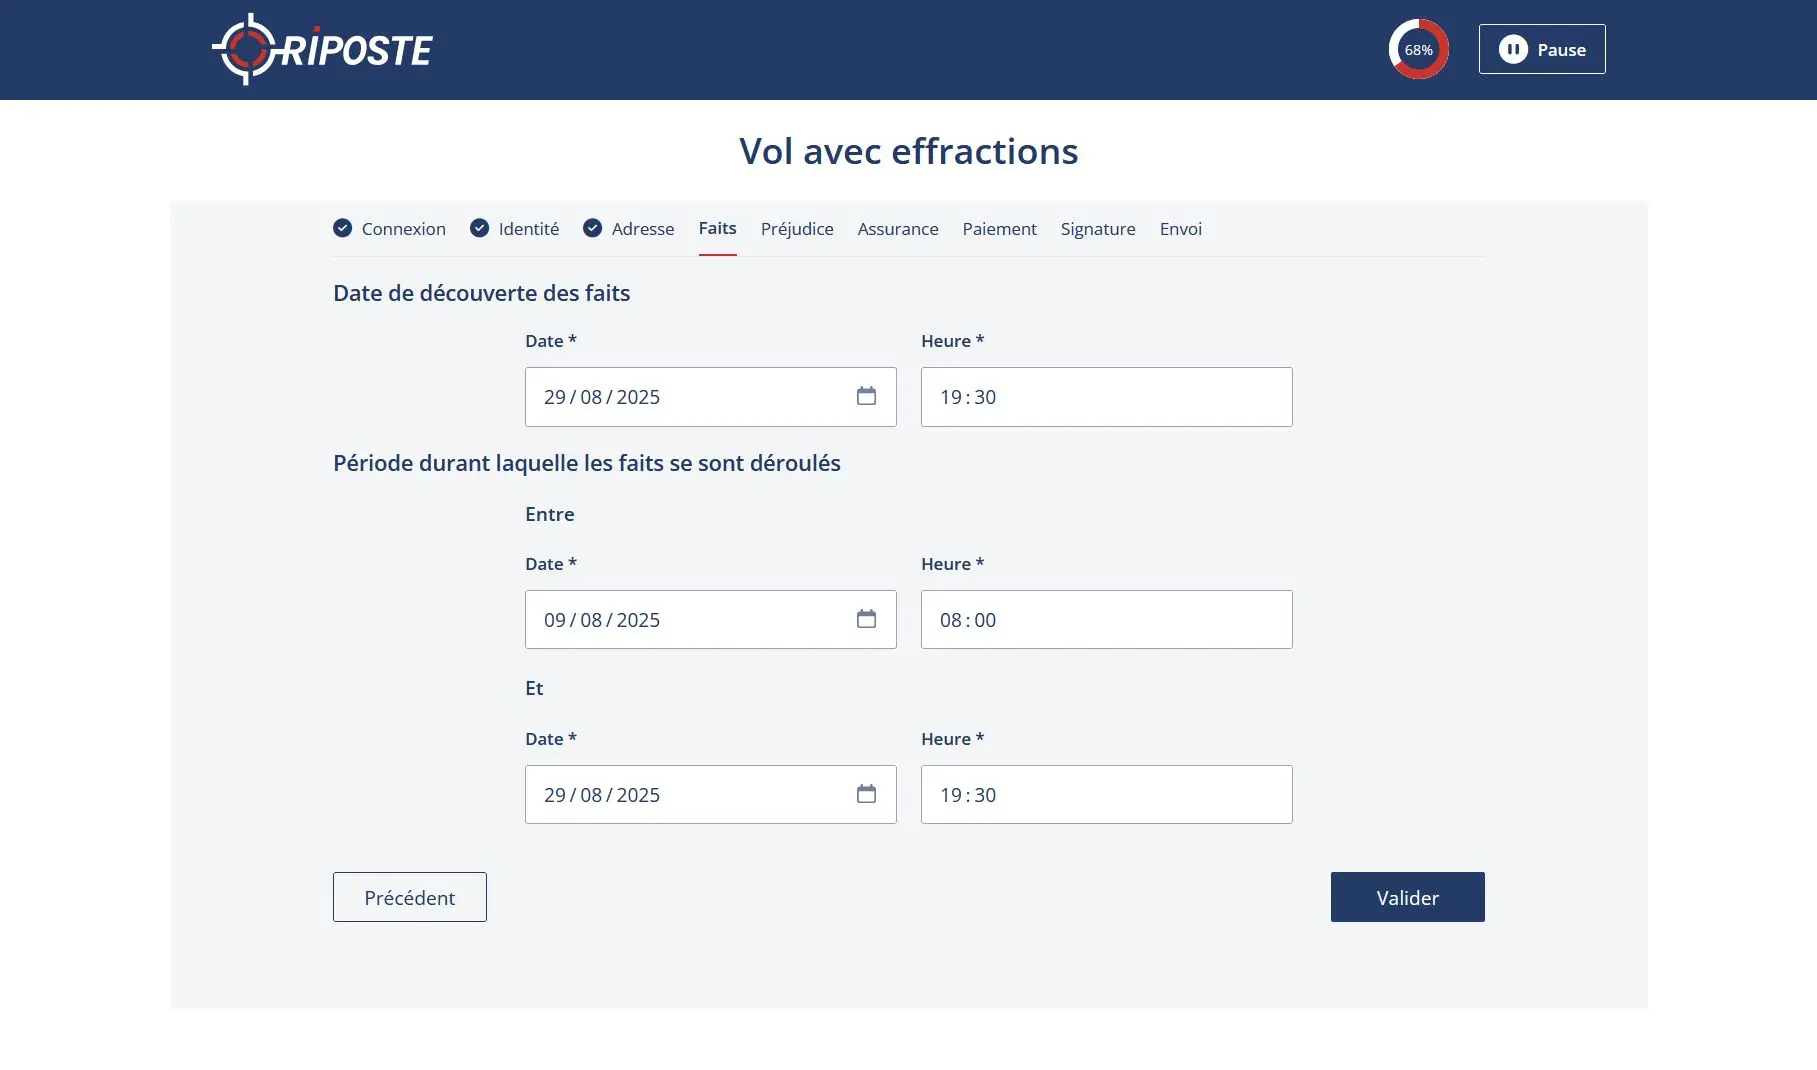Jump to the Envoi step tab

pos(1180,229)
